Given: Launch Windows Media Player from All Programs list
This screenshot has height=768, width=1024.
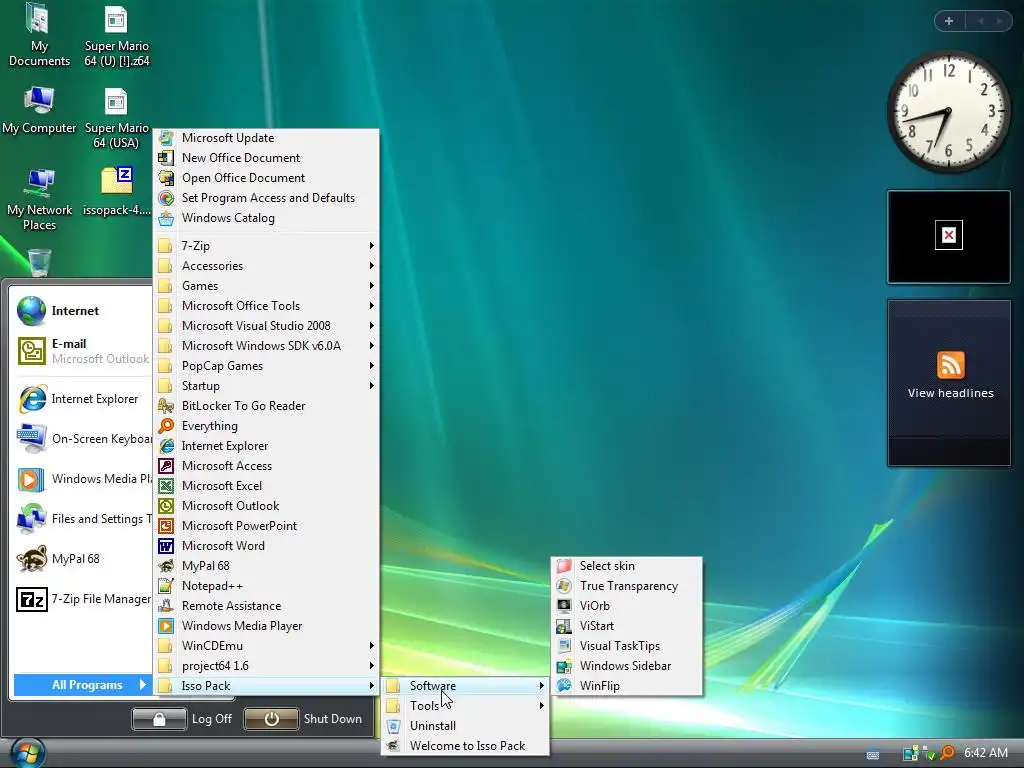Looking at the screenshot, I should coord(266,626).
